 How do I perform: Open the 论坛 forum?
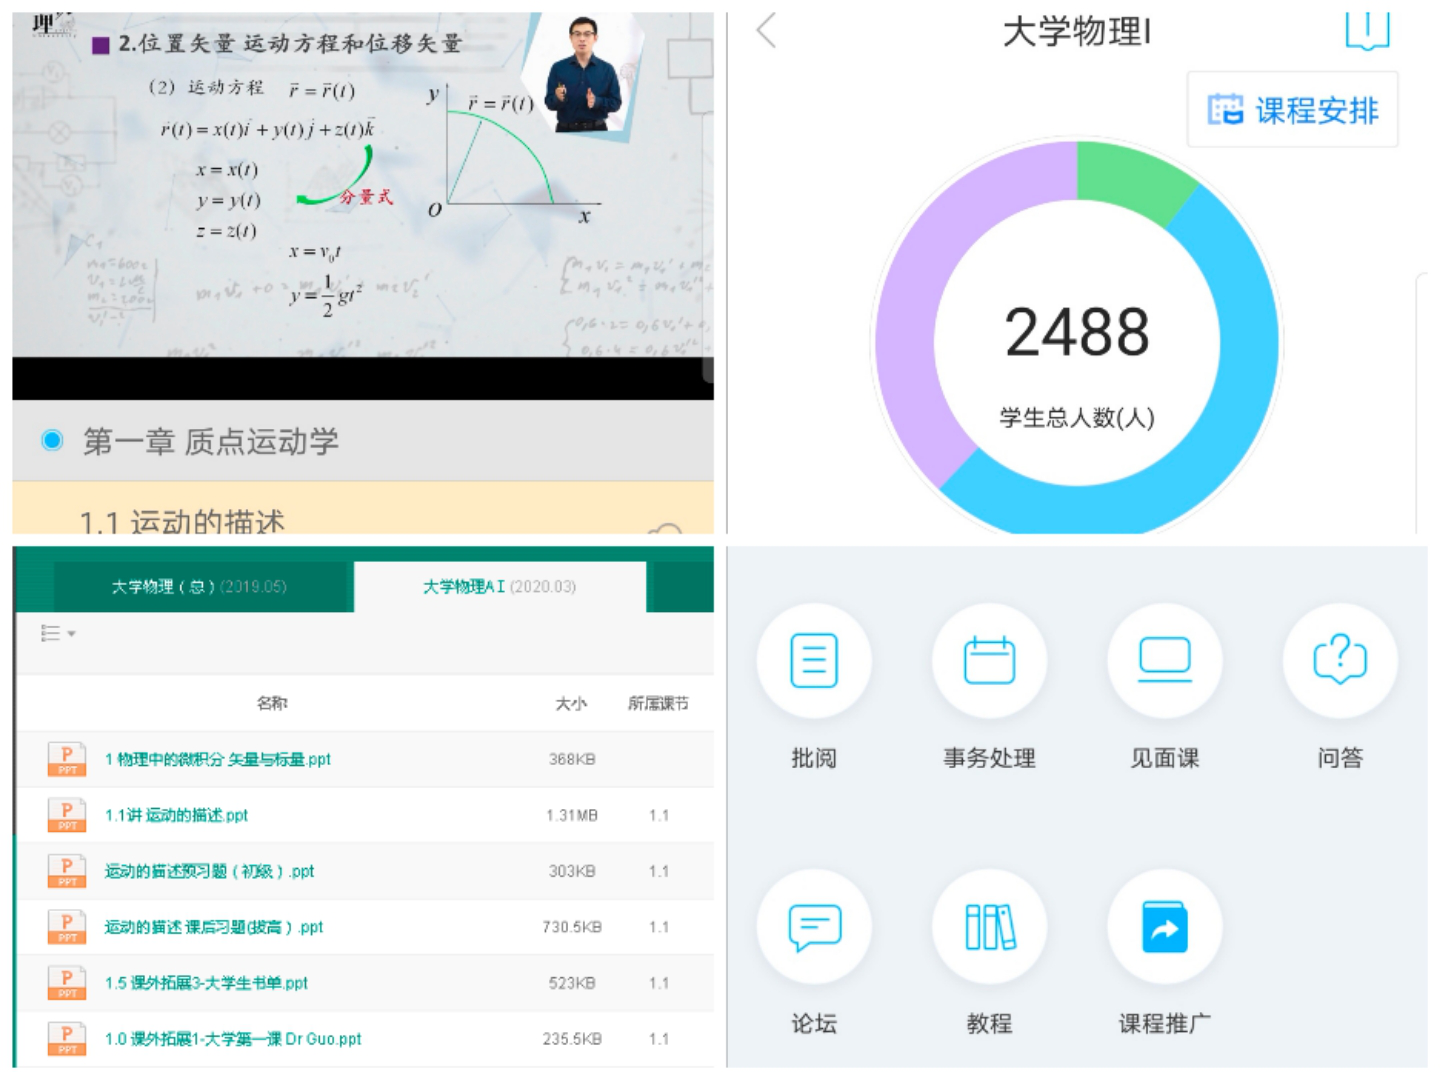814,926
